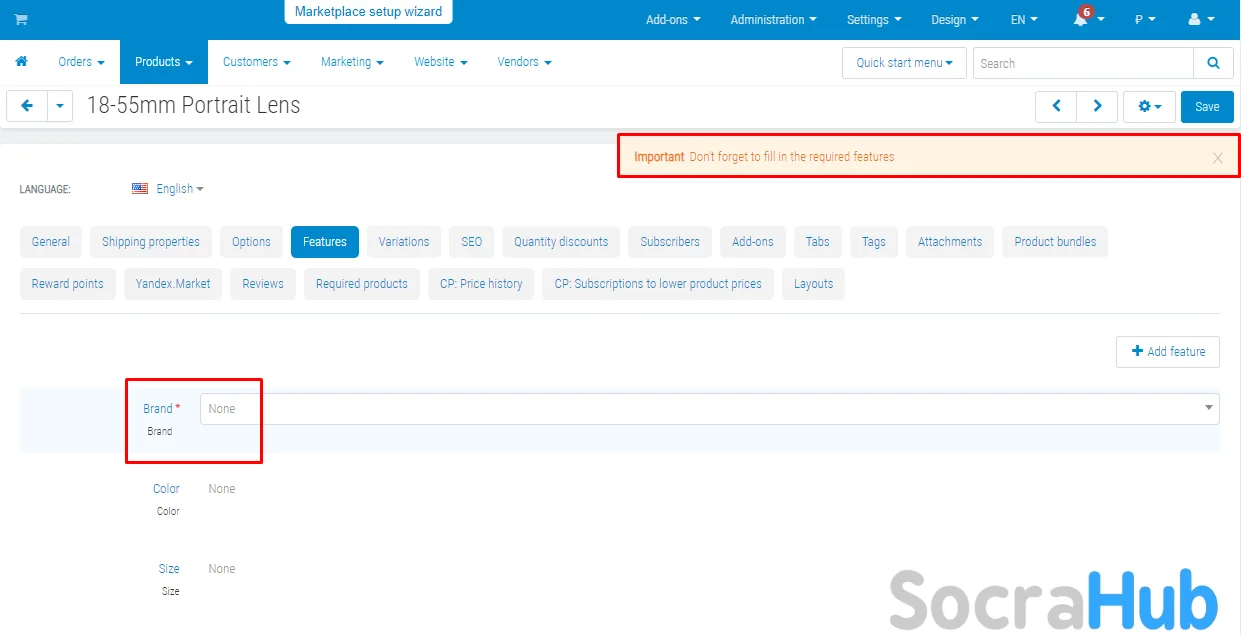Switch to the Variations tab
This screenshot has height=635, width=1241.
404,242
